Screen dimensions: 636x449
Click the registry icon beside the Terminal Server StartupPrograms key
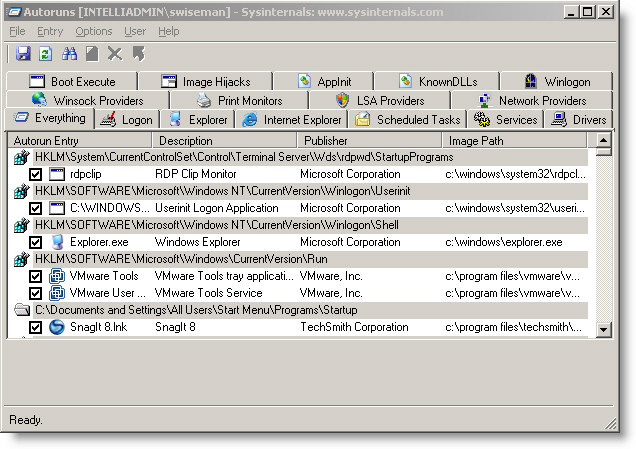tap(22, 157)
